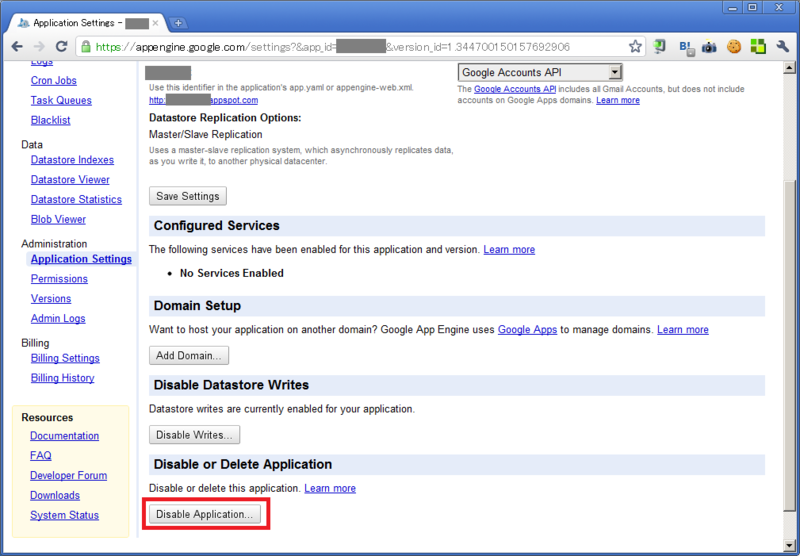The height and width of the screenshot is (556, 800).
Task: Click the page scrollbar down arrow
Action: point(789,544)
